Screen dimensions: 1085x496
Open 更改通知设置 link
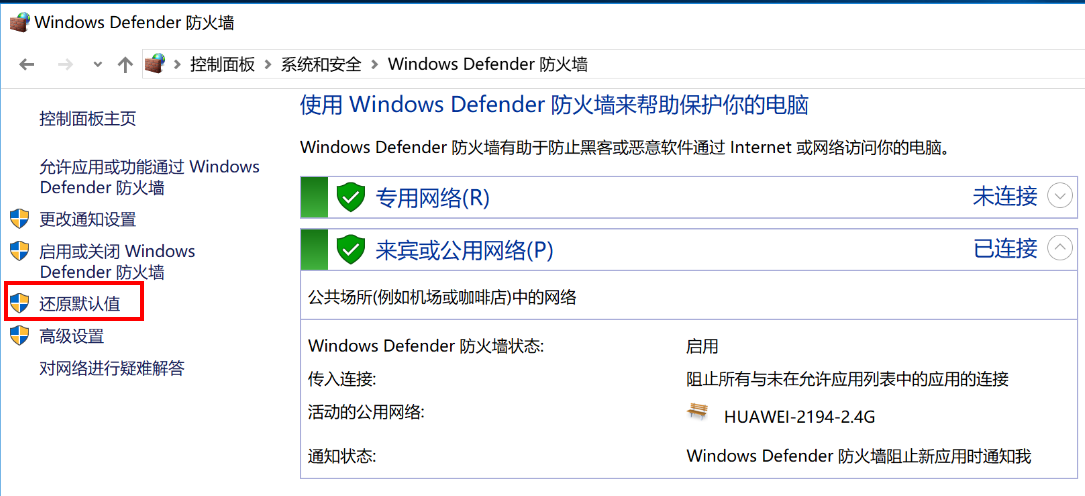(88, 219)
